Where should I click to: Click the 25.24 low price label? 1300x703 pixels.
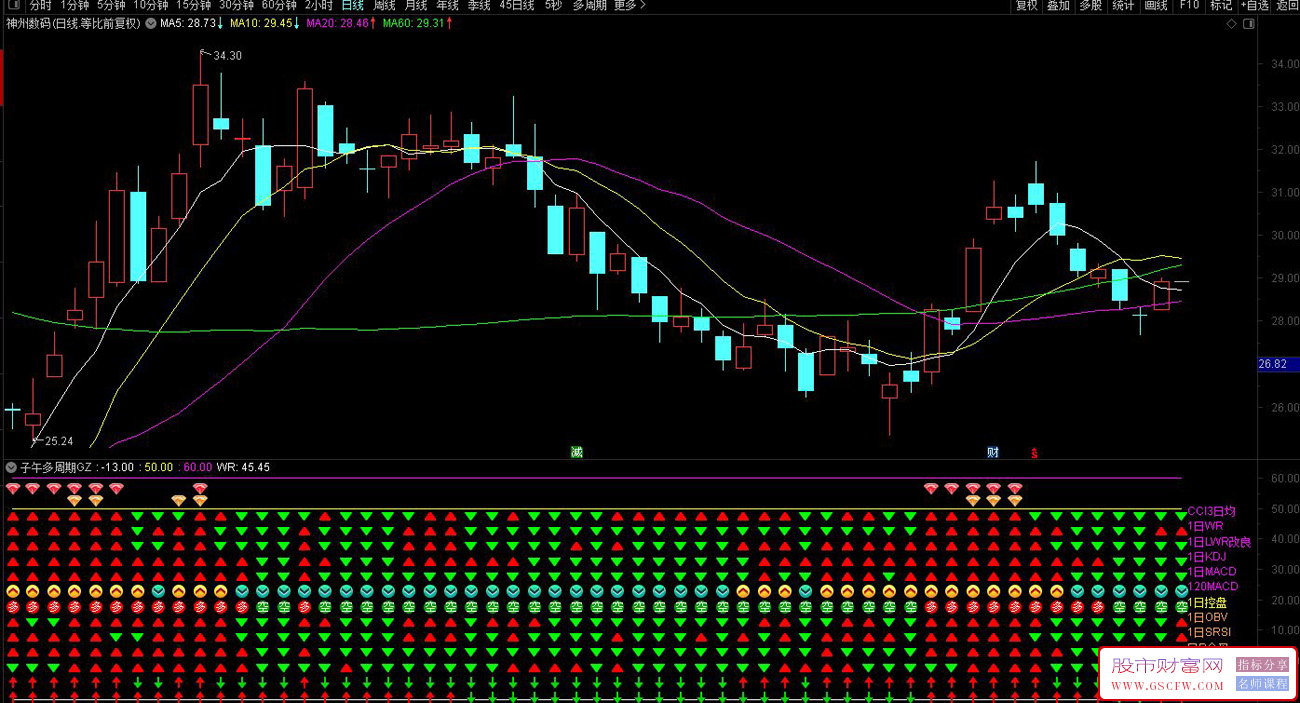pyautogui.click(x=58, y=441)
